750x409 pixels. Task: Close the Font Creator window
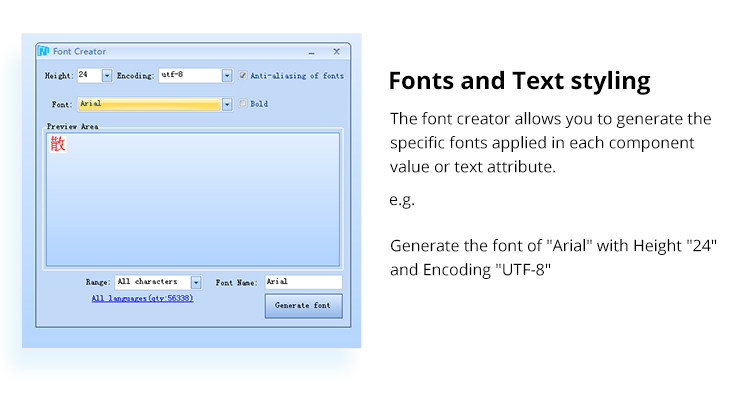click(337, 51)
